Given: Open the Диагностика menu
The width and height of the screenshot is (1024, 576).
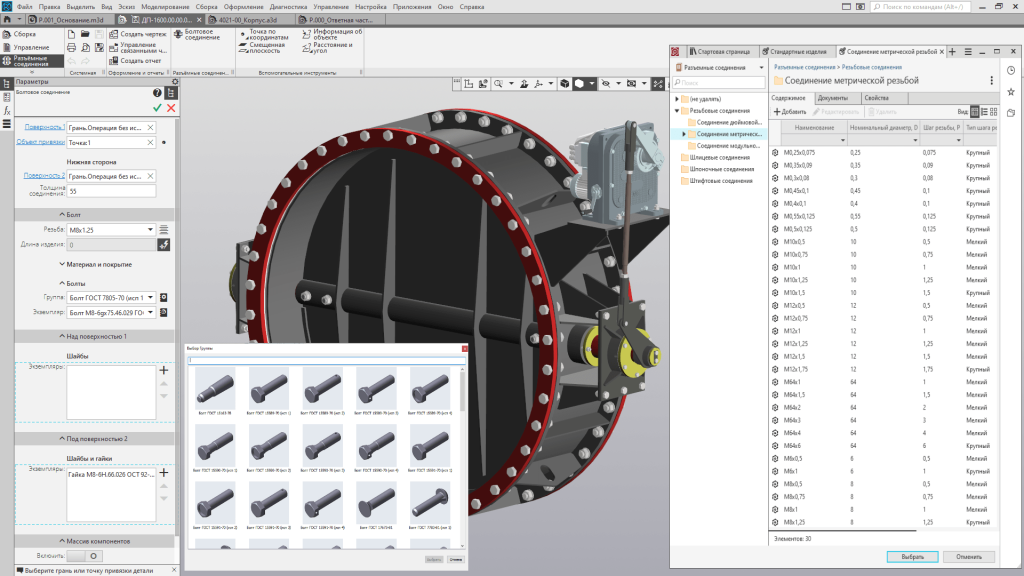Looking at the screenshot, I should point(288,7).
